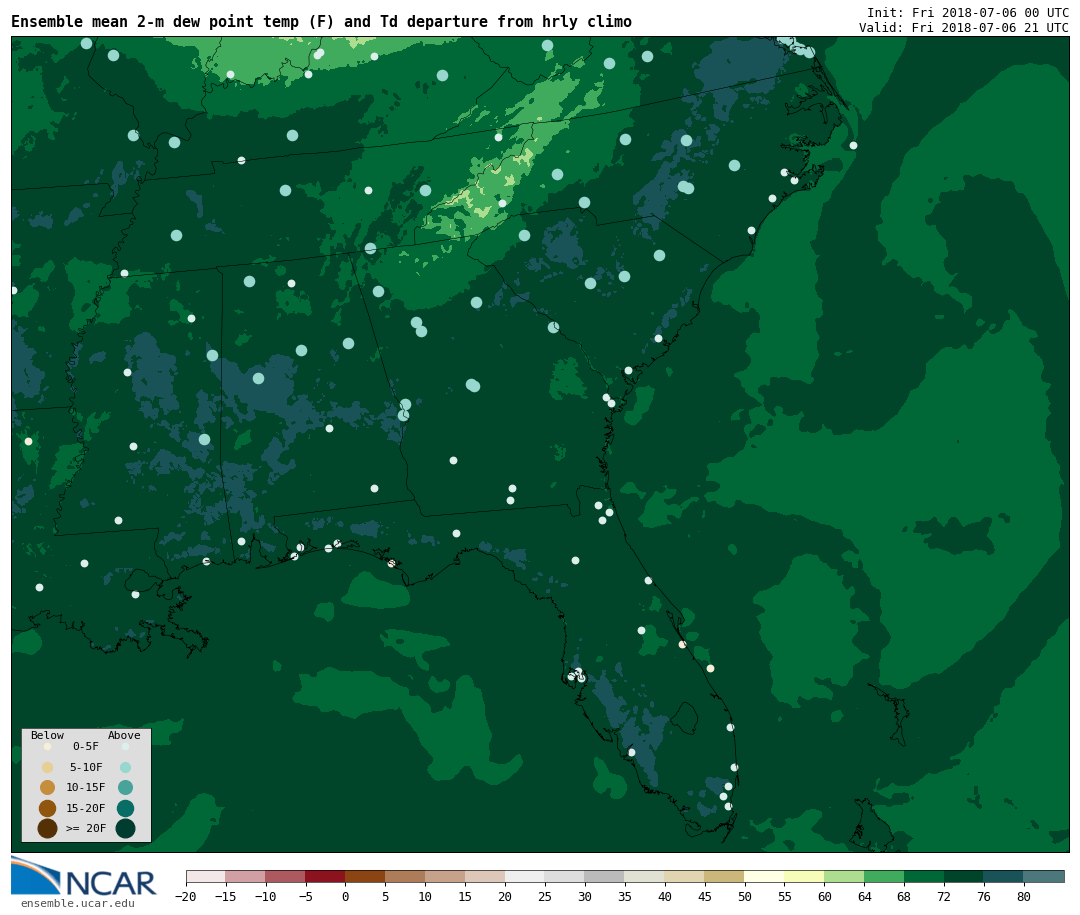Click the pale yellow colorbar segment between 55 and 60

[804, 876]
